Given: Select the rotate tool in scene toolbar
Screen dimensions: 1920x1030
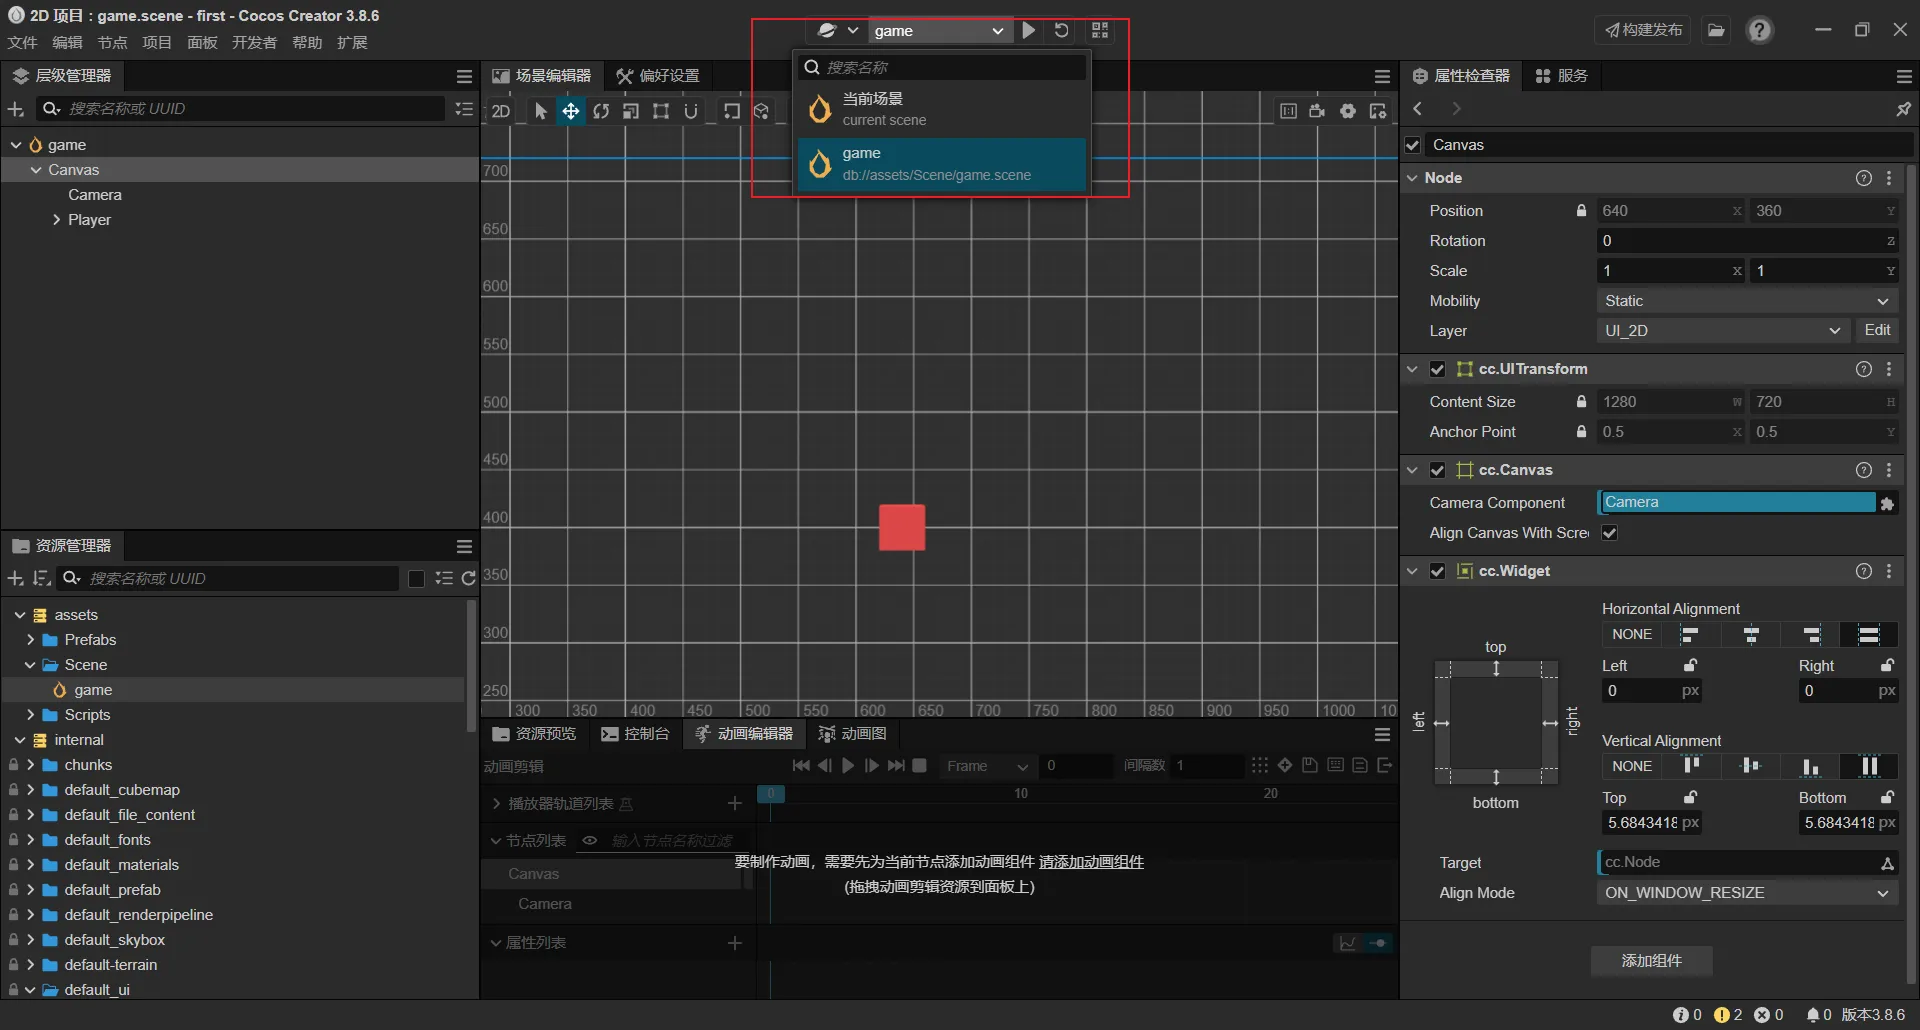Looking at the screenshot, I should click(x=600, y=111).
